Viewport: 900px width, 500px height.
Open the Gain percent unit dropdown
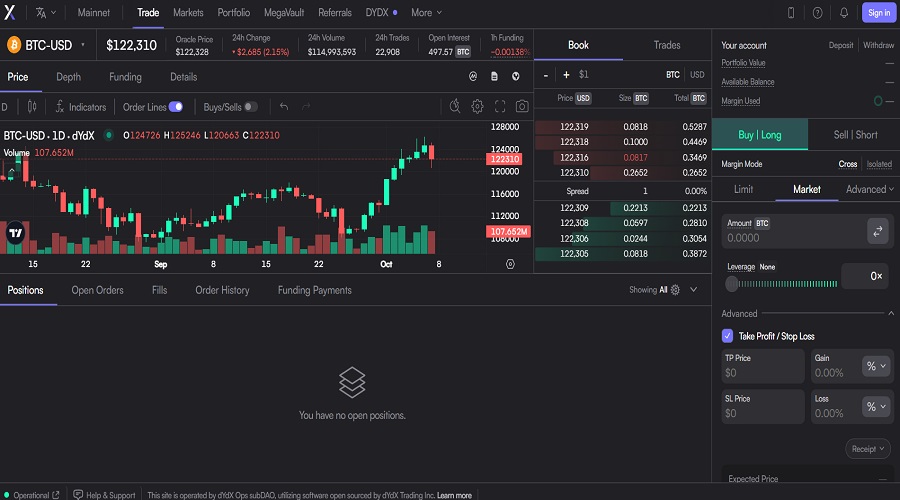pyautogui.click(x=876, y=366)
